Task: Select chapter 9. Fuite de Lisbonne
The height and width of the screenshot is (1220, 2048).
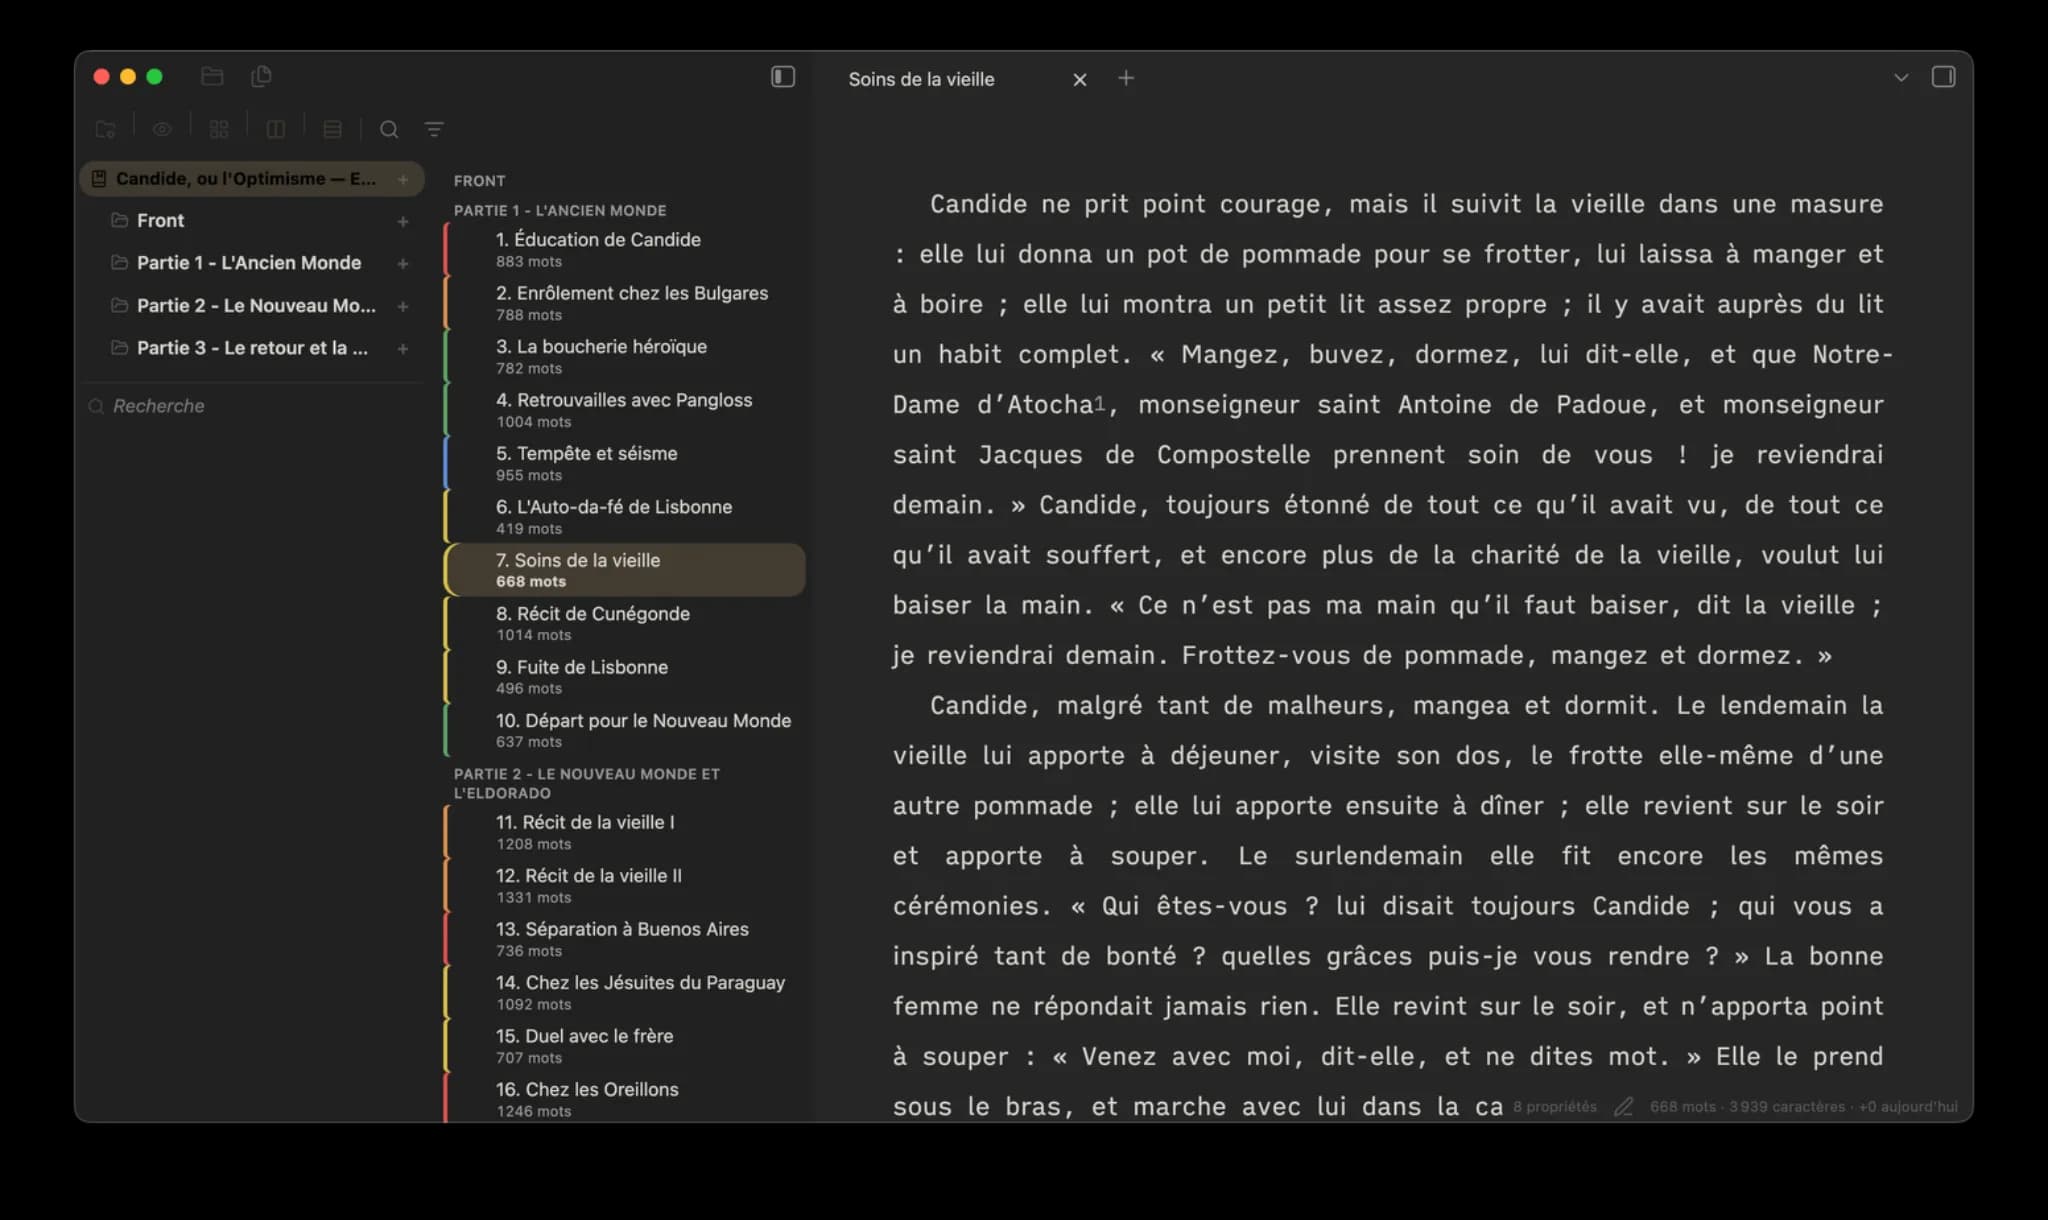Action: [625, 677]
